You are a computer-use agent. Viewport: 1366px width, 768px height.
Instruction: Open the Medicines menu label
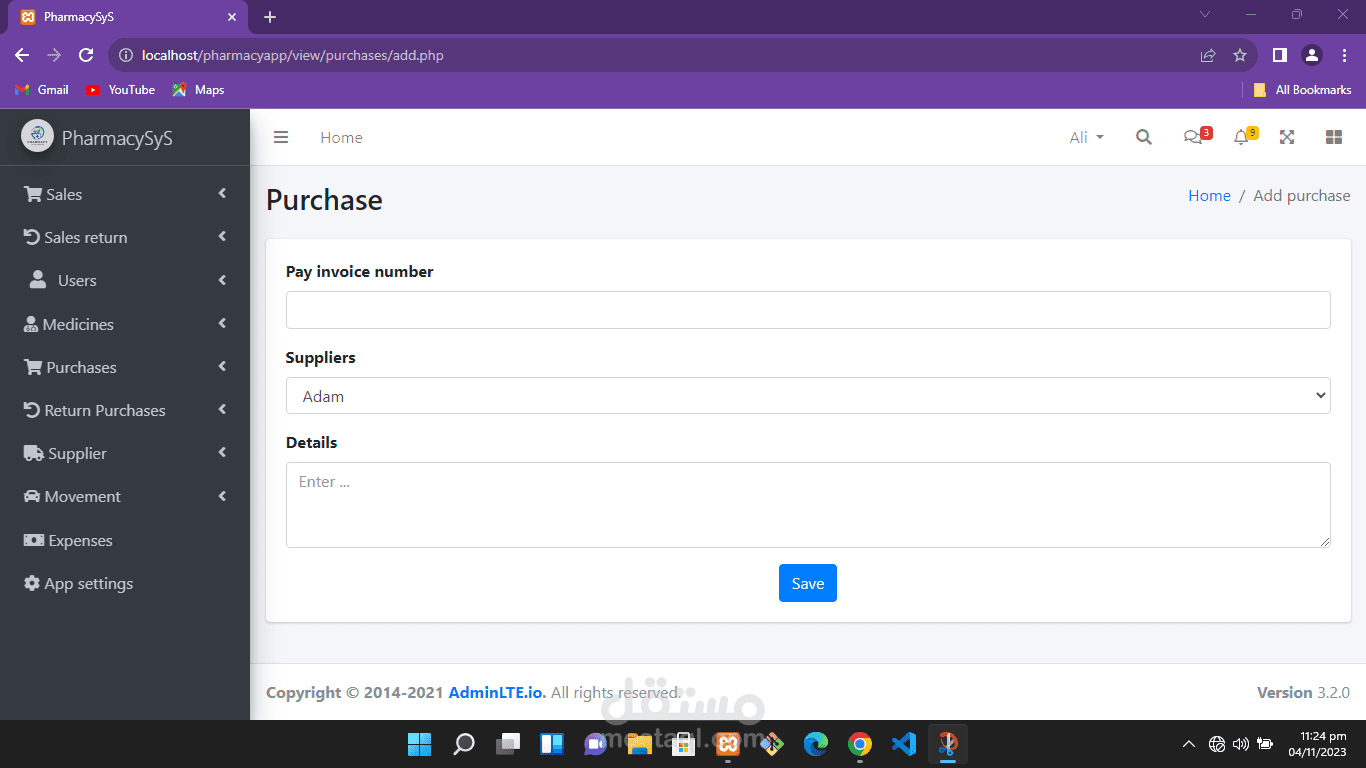[x=78, y=324]
